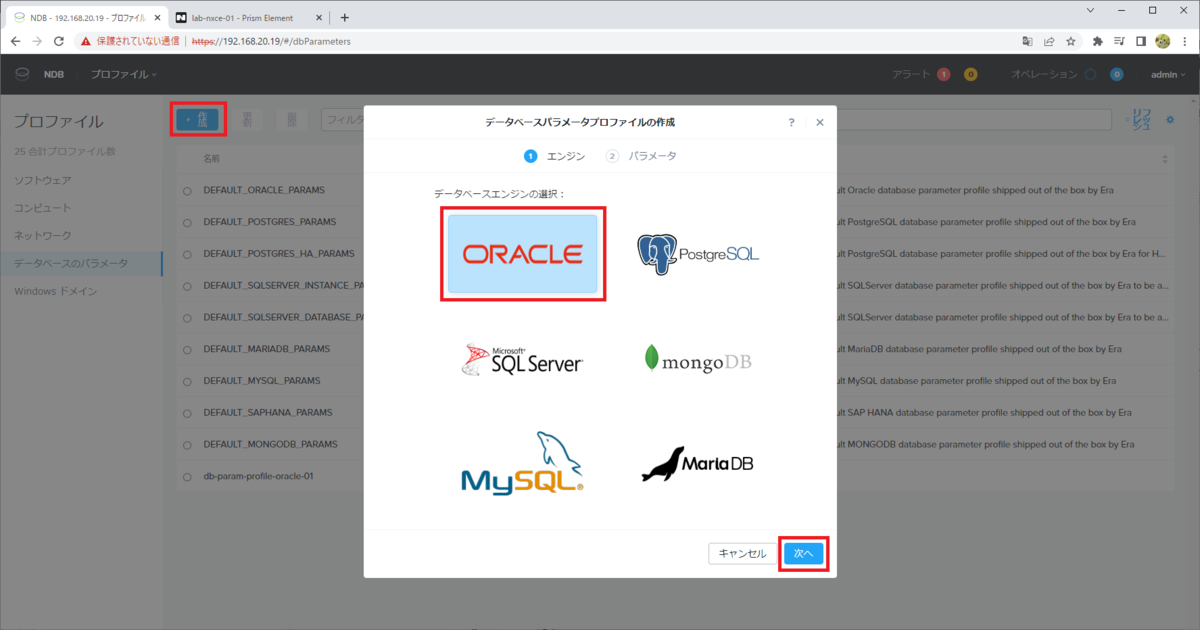Select db-param-profile-oracle-01 radio button
The image size is (1200, 630).
[187, 476]
